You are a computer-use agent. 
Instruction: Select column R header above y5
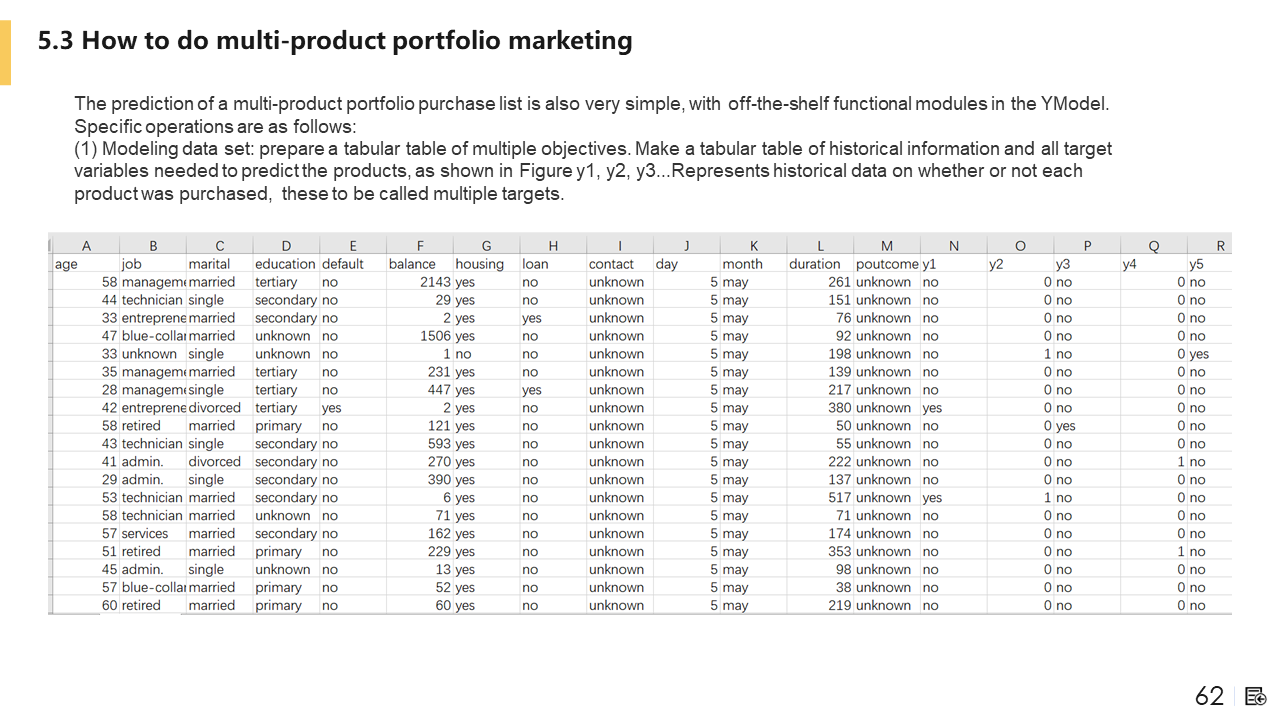tap(1220, 246)
